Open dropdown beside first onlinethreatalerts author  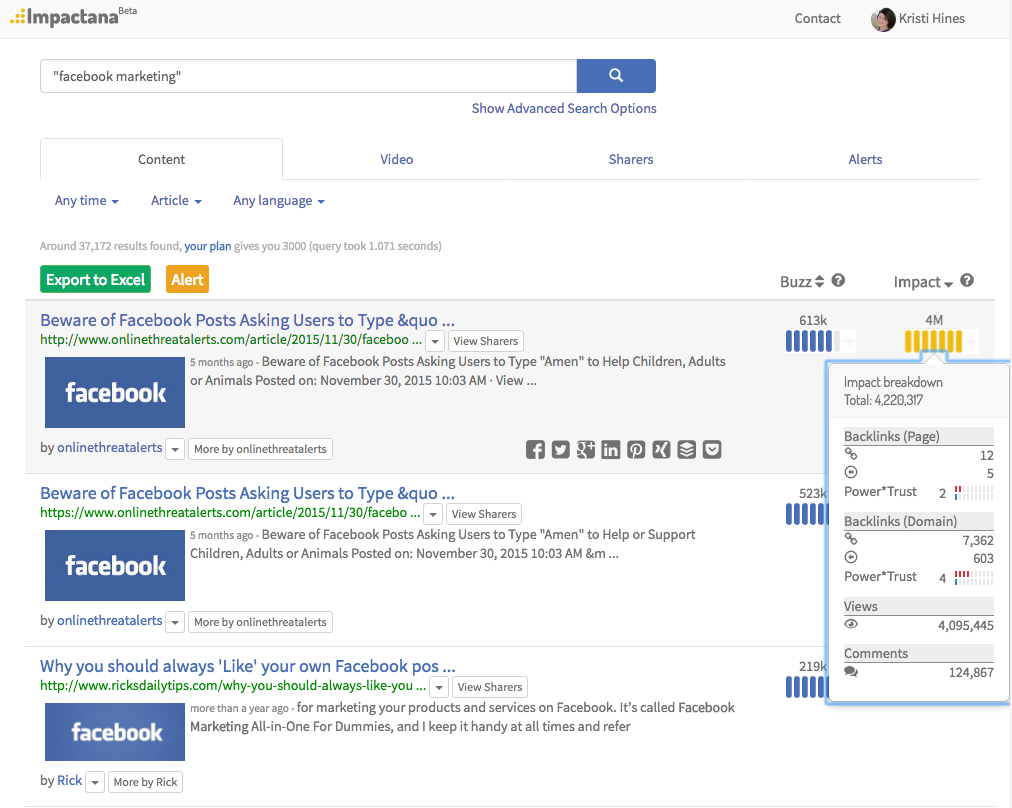[175, 449]
